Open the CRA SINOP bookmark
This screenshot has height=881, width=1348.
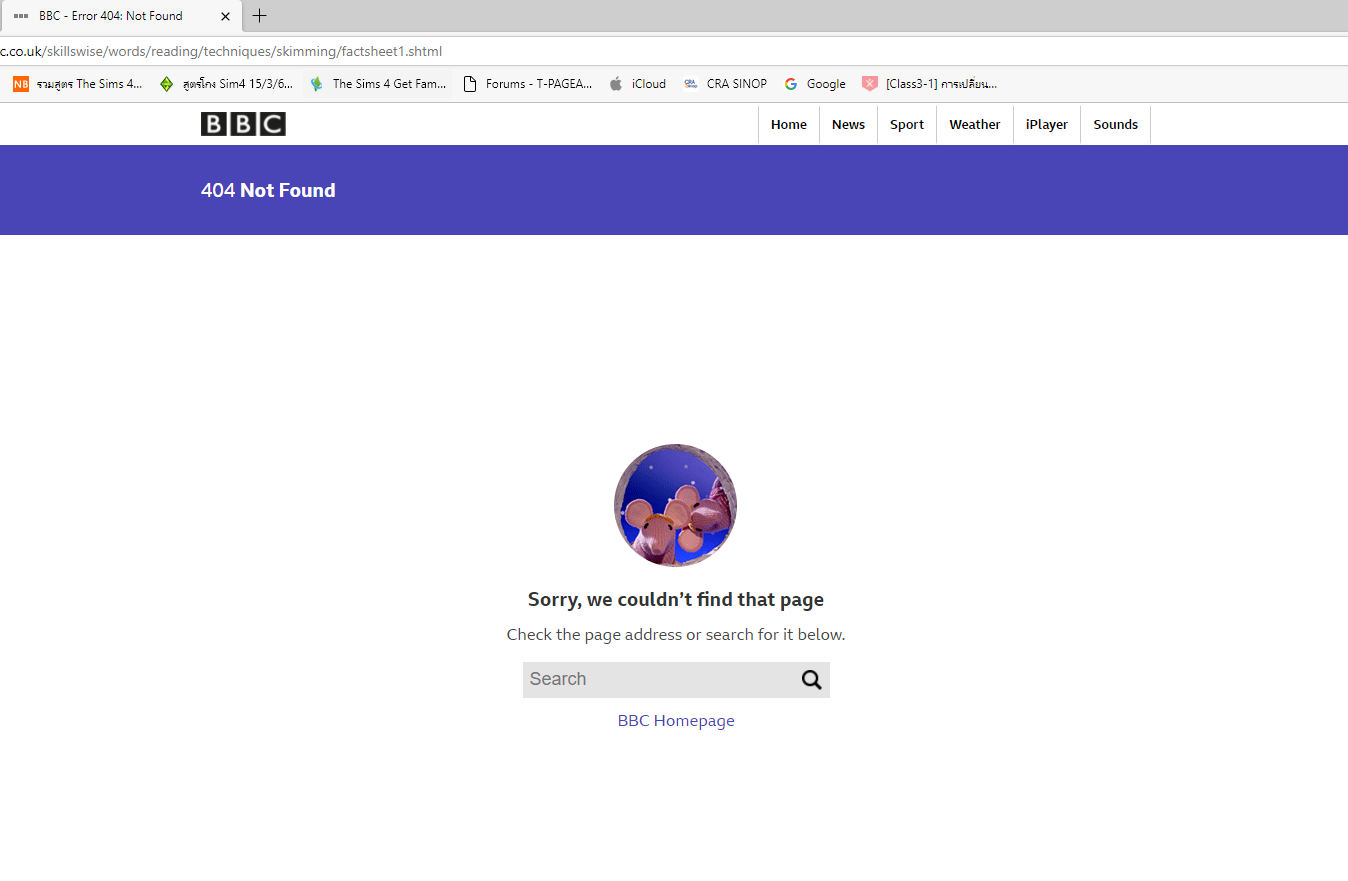(x=725, y=84)
